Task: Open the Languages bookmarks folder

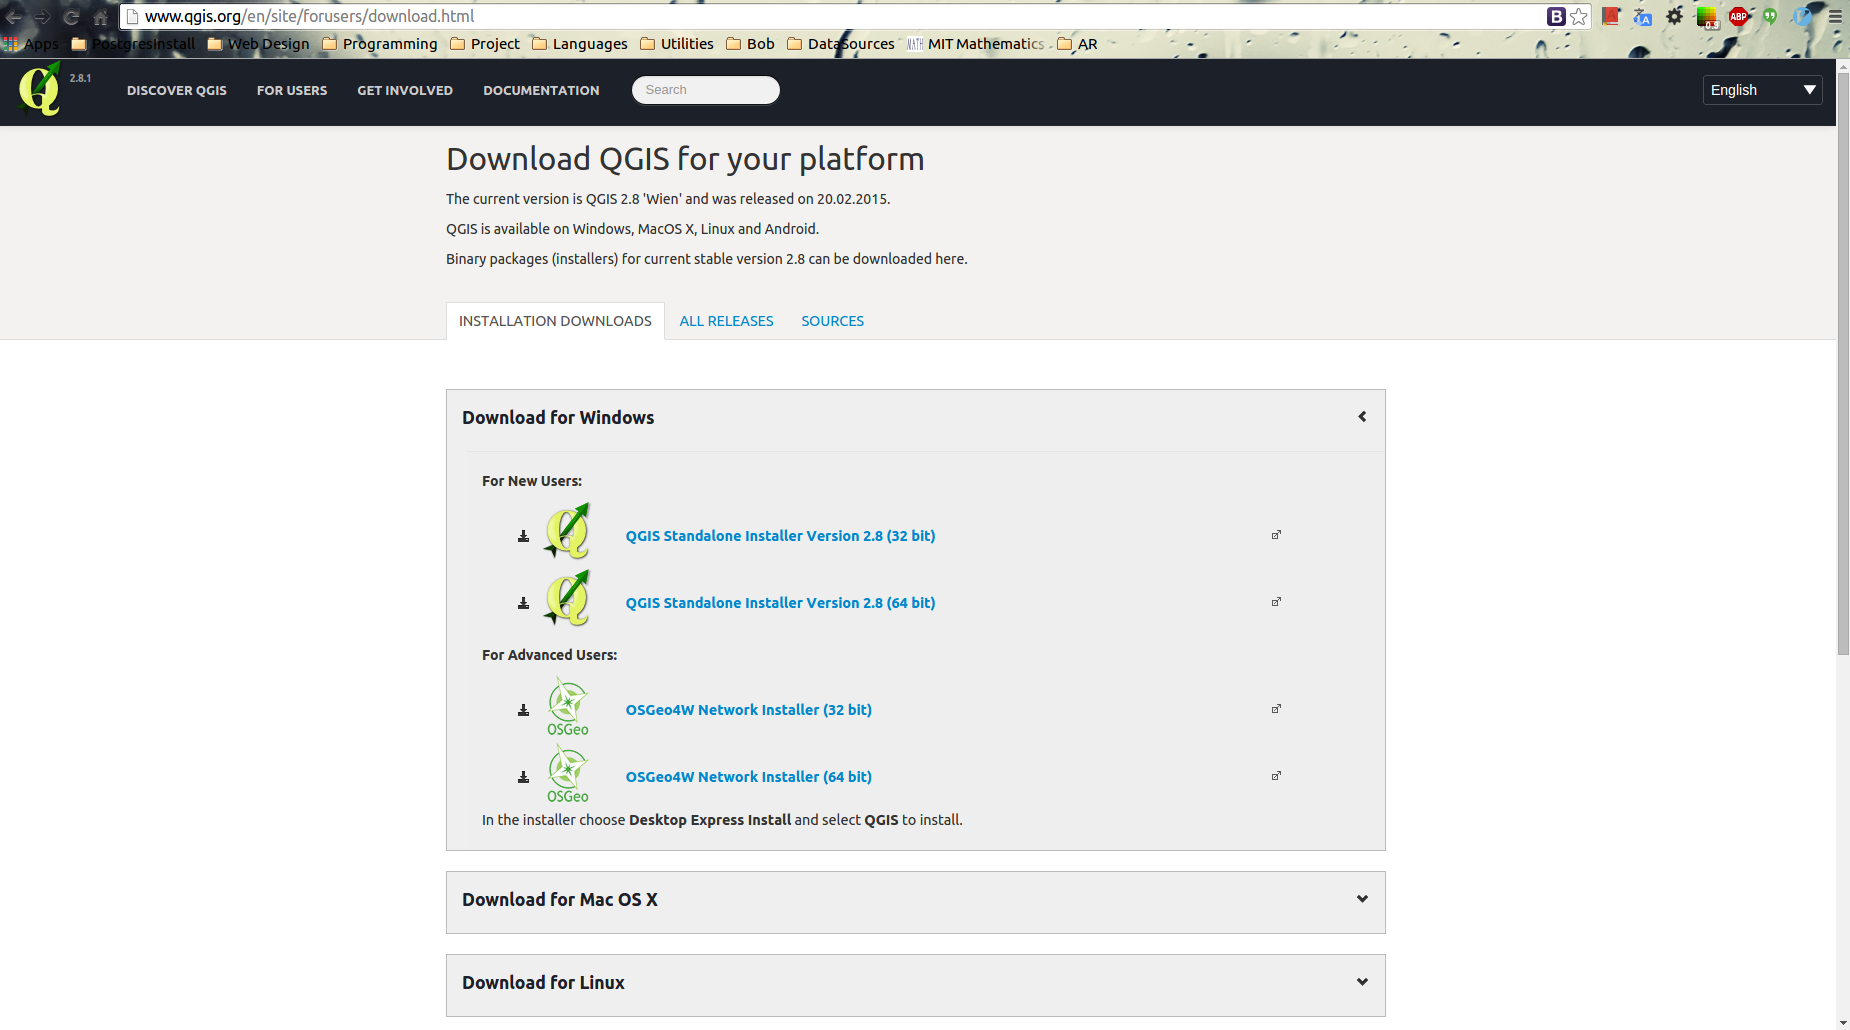Action: pyautogui.click(x=580, y=44)
